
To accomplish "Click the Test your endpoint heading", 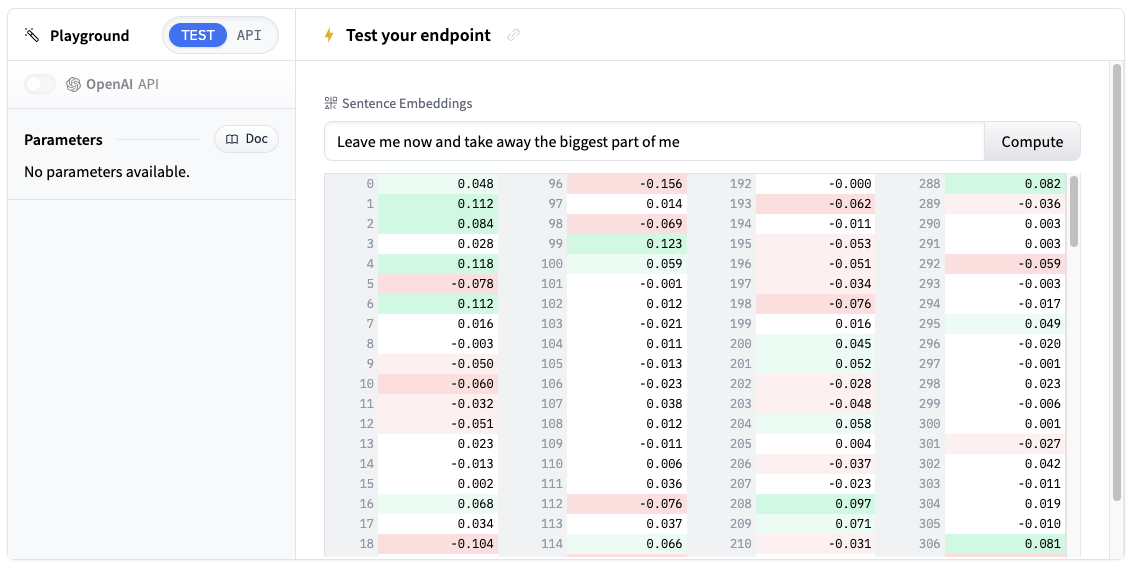I will pos(418,35).
